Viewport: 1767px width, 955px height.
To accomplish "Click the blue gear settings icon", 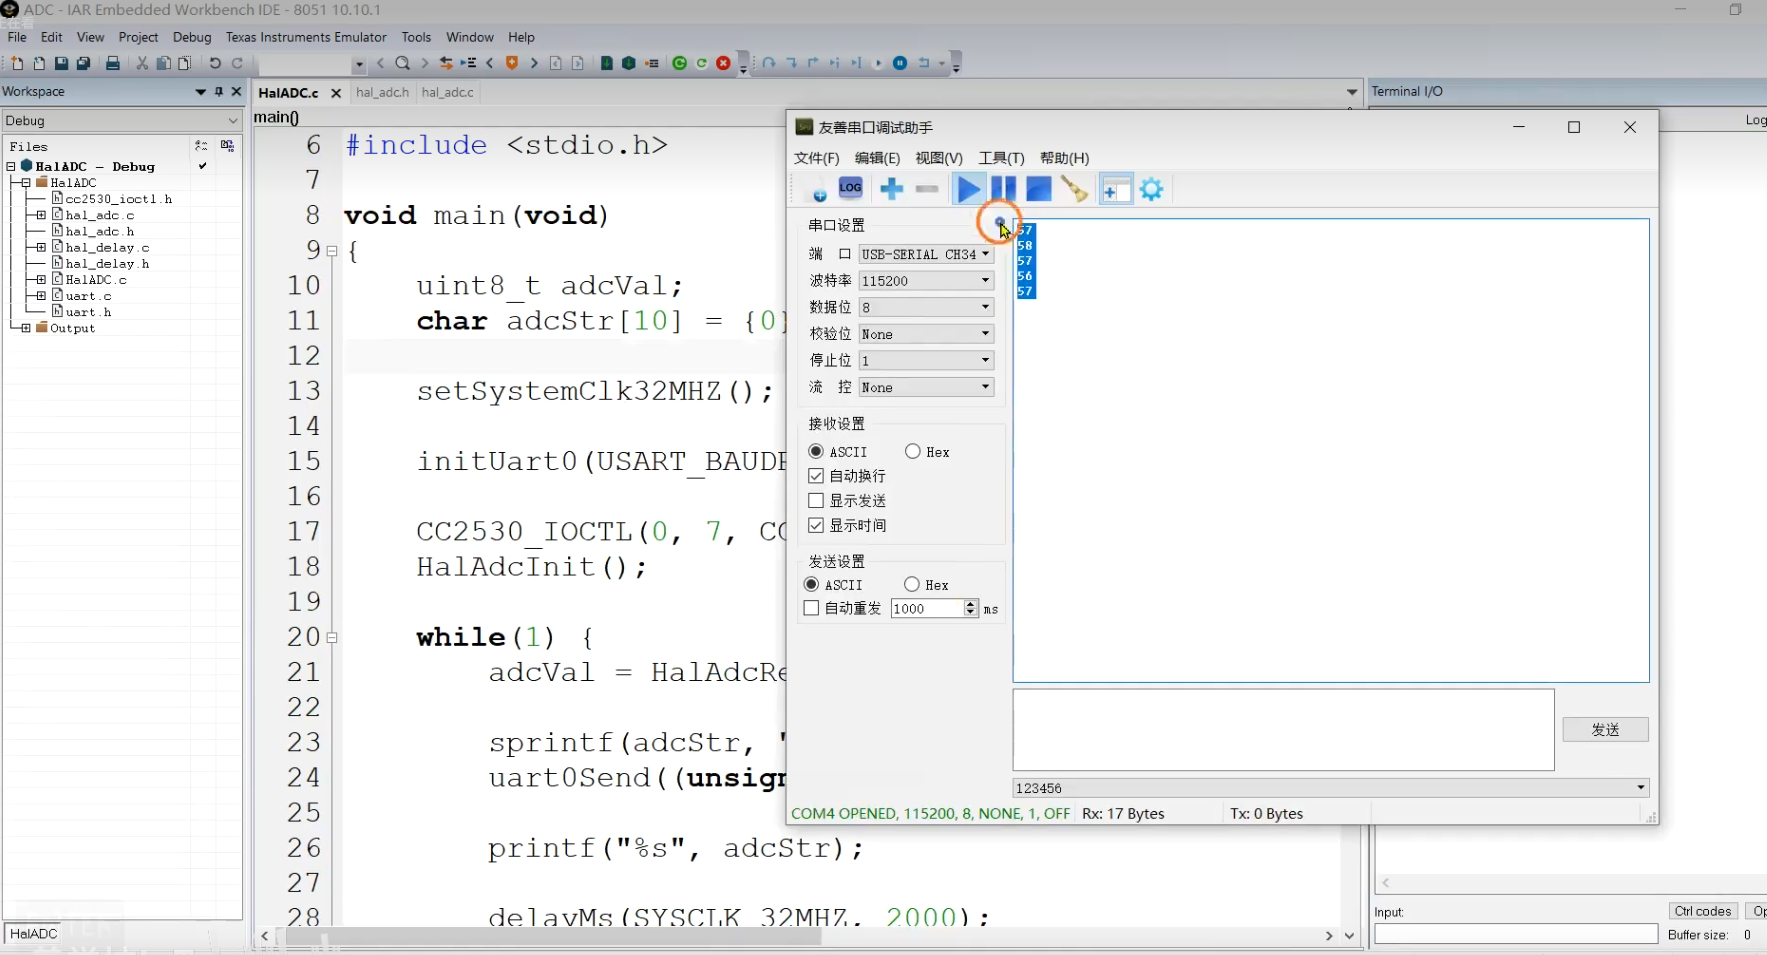I will pyautogui.click(x=1152, y=189).
